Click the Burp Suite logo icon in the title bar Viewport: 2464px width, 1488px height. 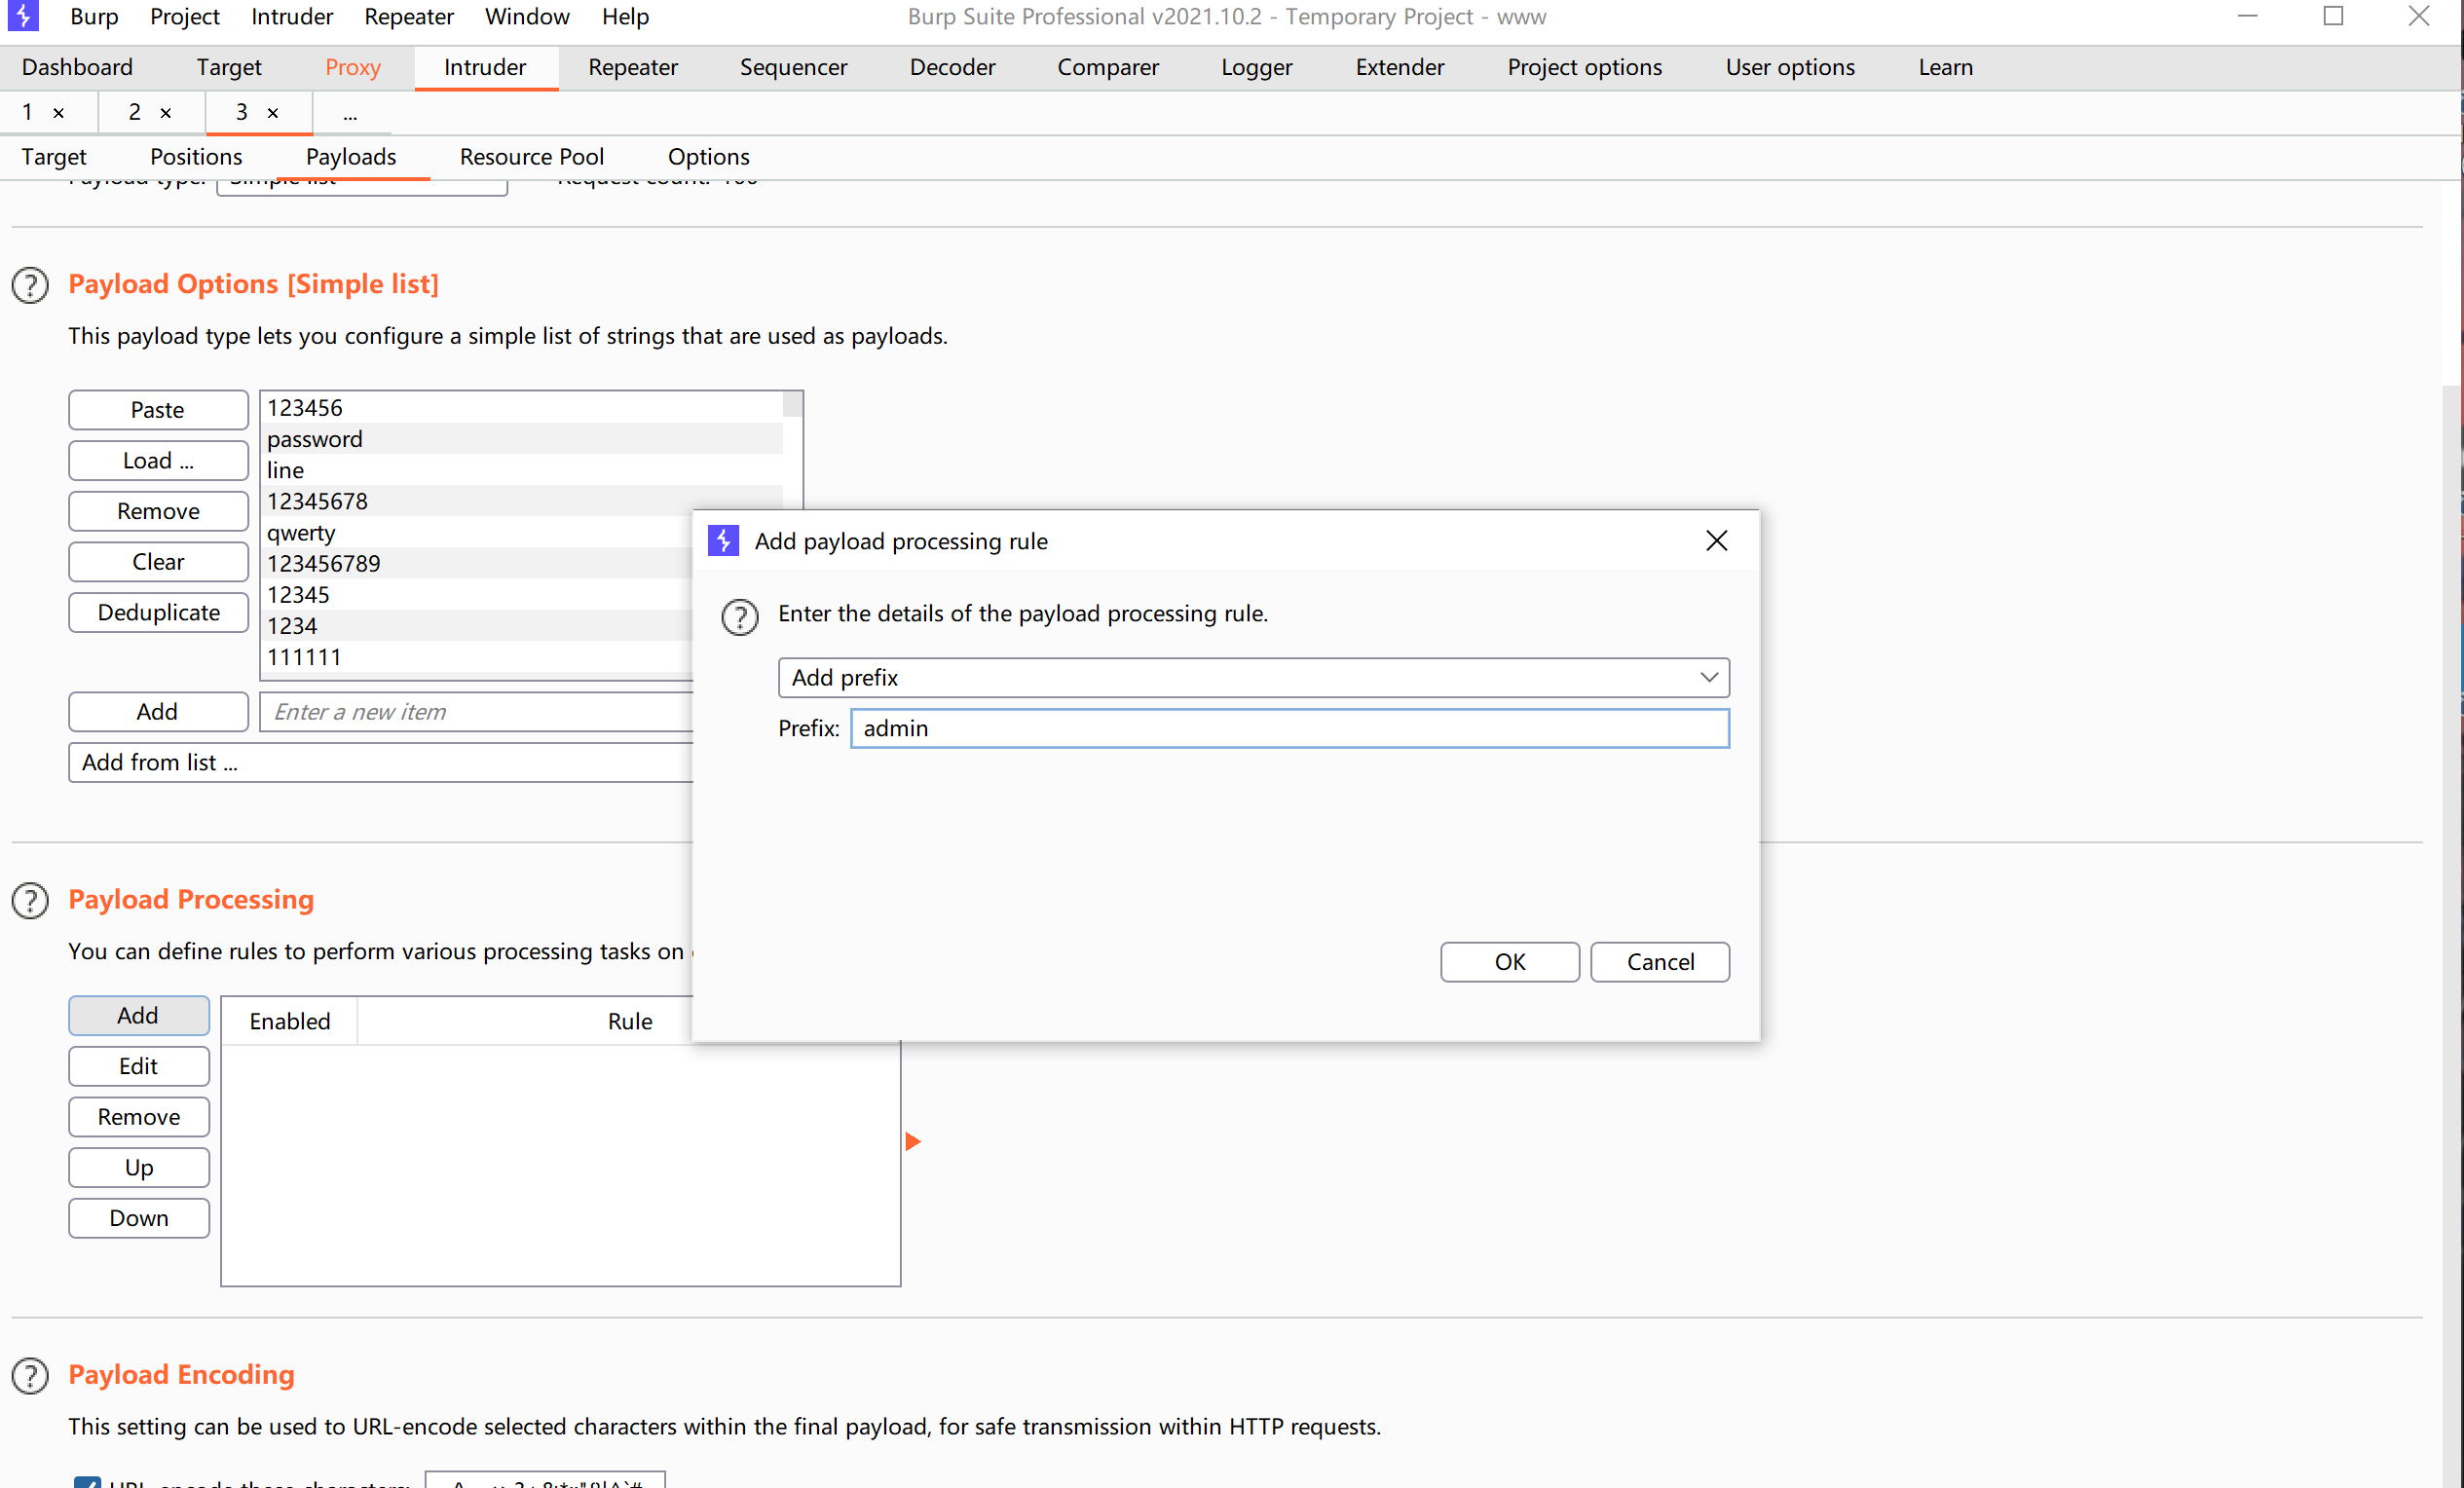pyautogui.click(x=22, y=16)
